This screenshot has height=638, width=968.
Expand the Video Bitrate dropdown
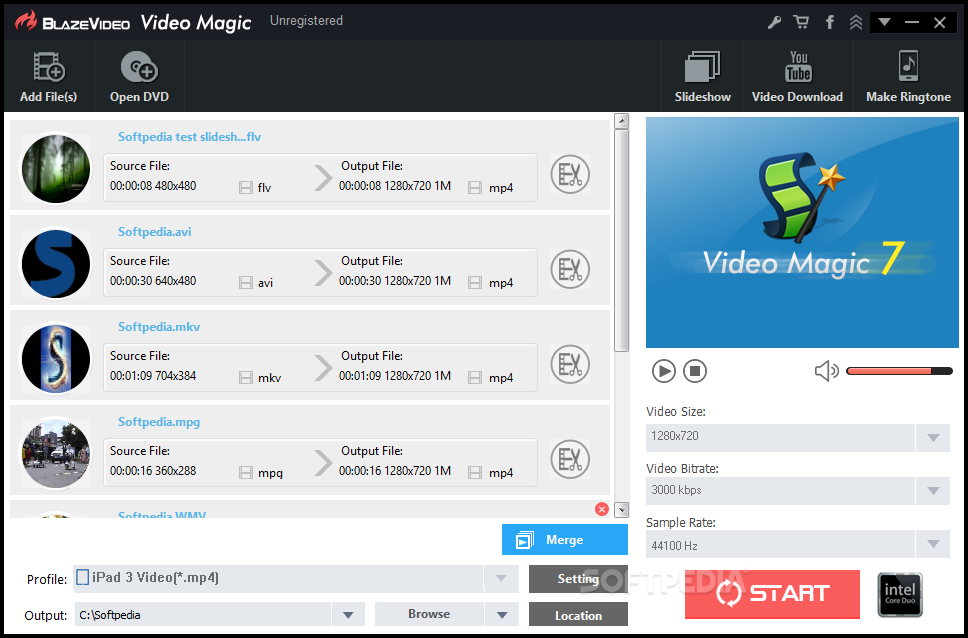[x=933, y=491]
